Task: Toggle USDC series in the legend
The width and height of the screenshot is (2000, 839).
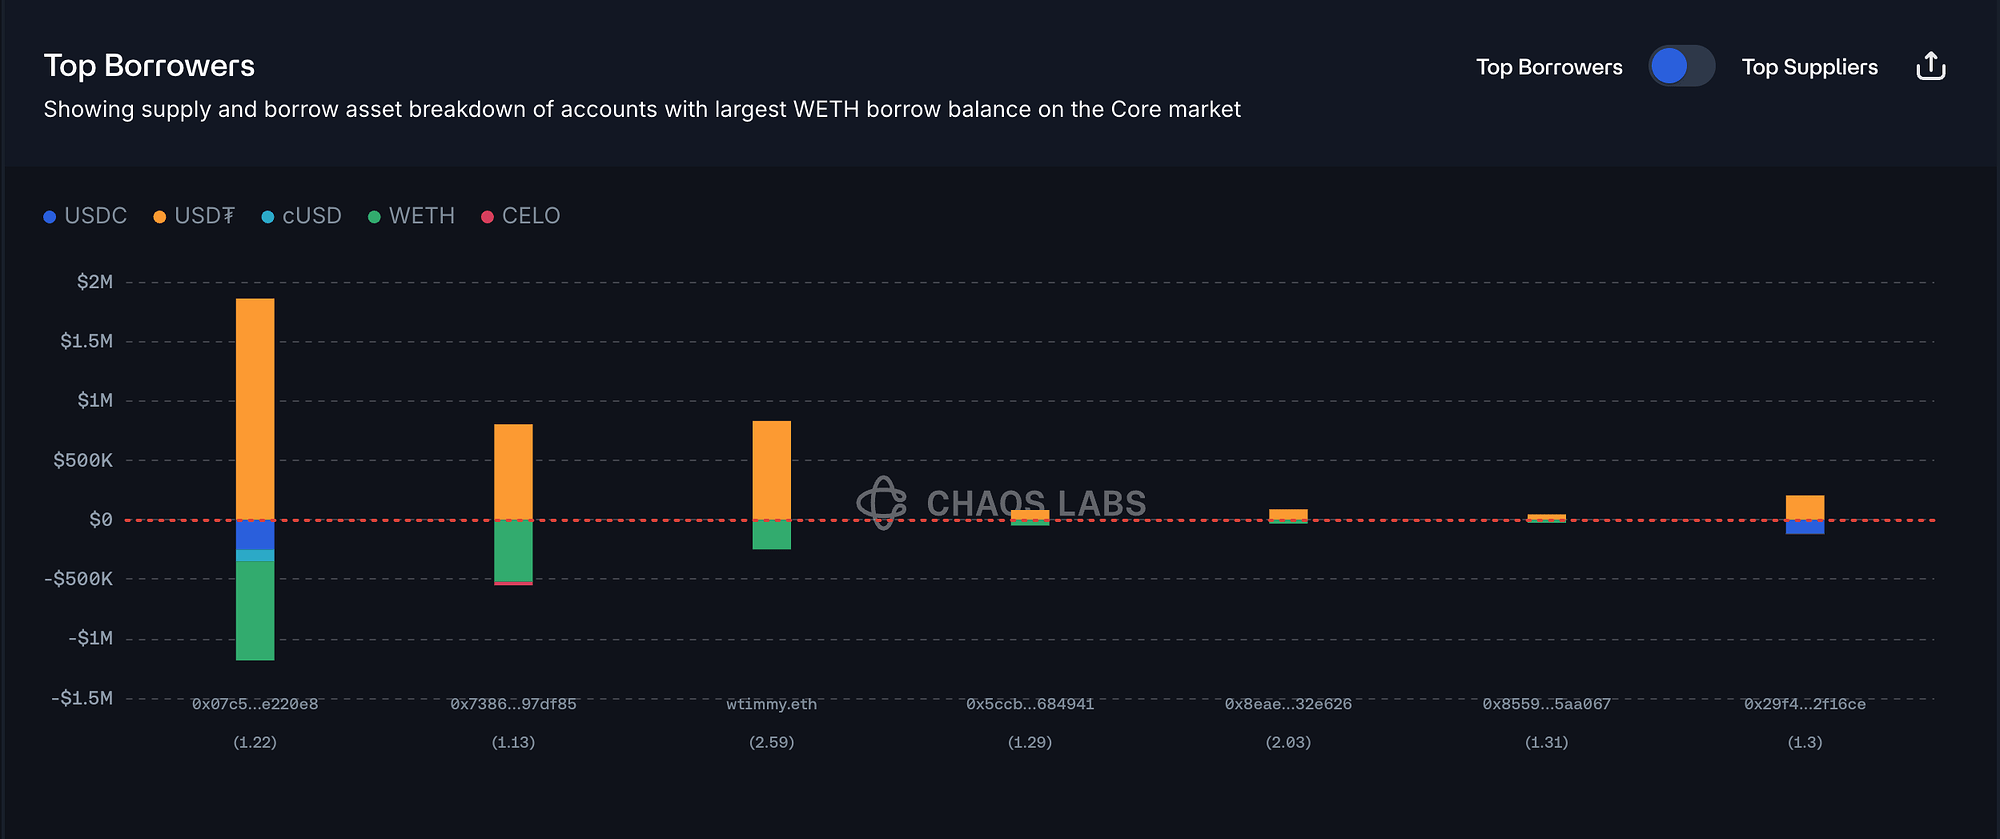Action: coord(86,216)
